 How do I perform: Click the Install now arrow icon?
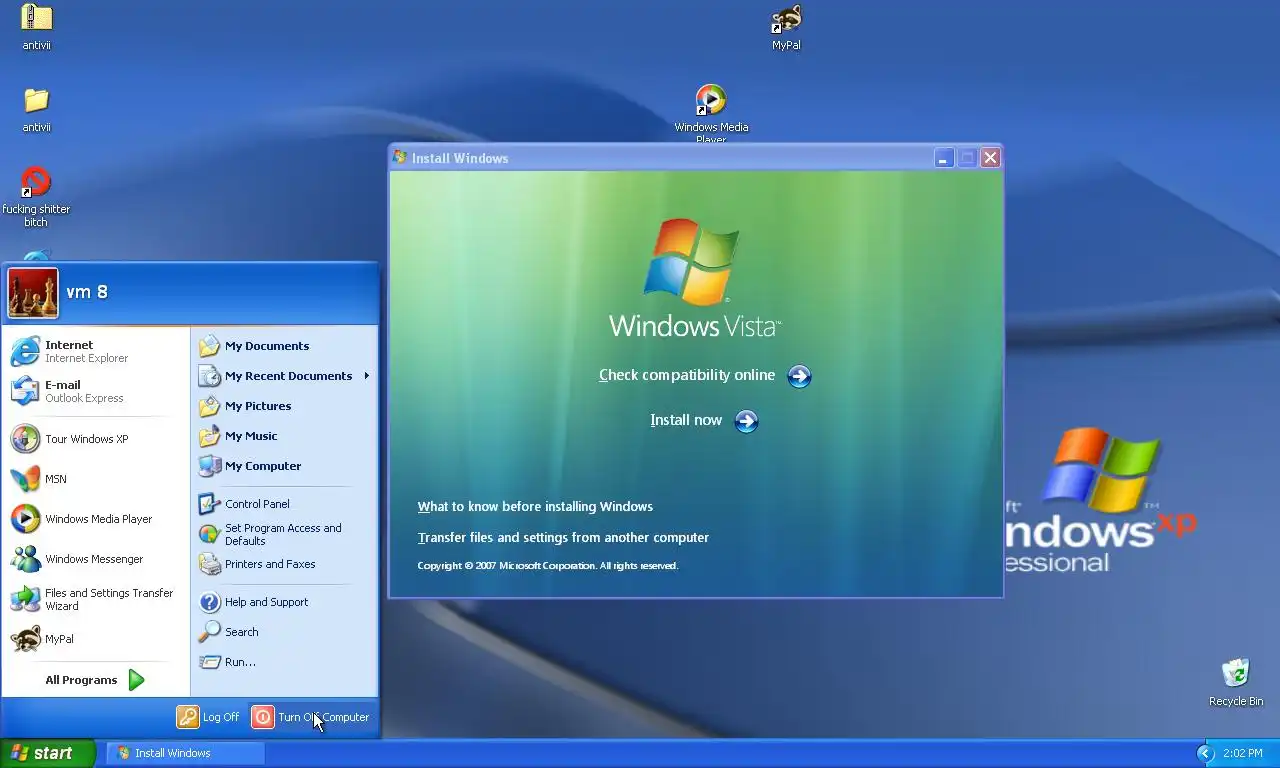coord(746,421)
